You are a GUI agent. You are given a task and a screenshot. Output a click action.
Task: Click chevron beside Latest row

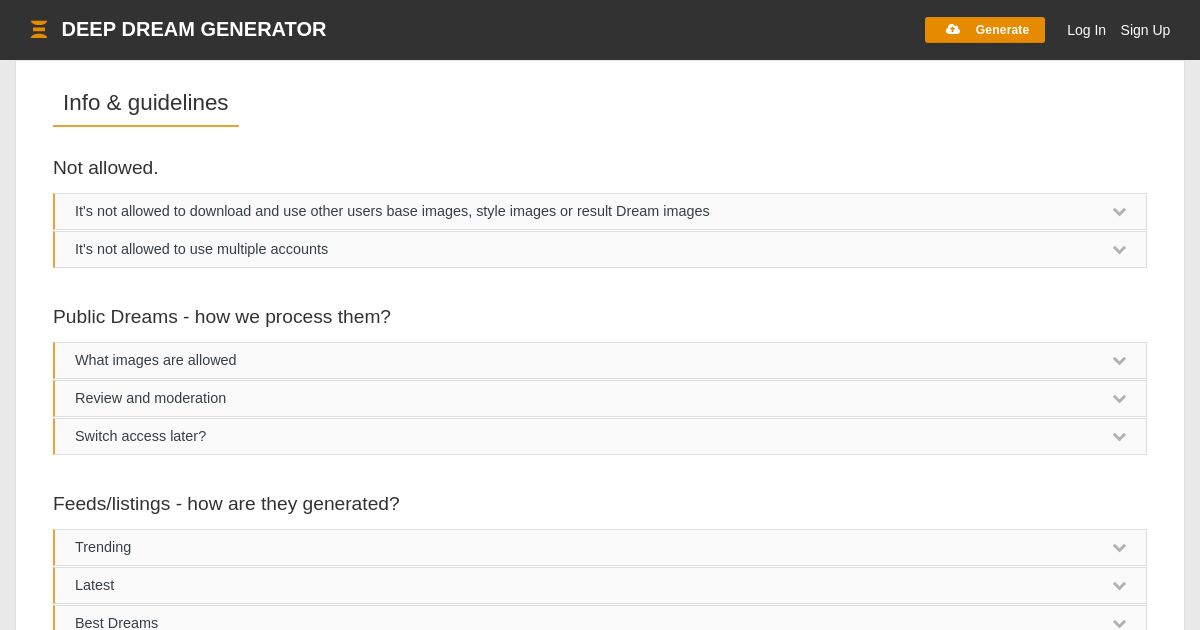[x=1119, y=586]
